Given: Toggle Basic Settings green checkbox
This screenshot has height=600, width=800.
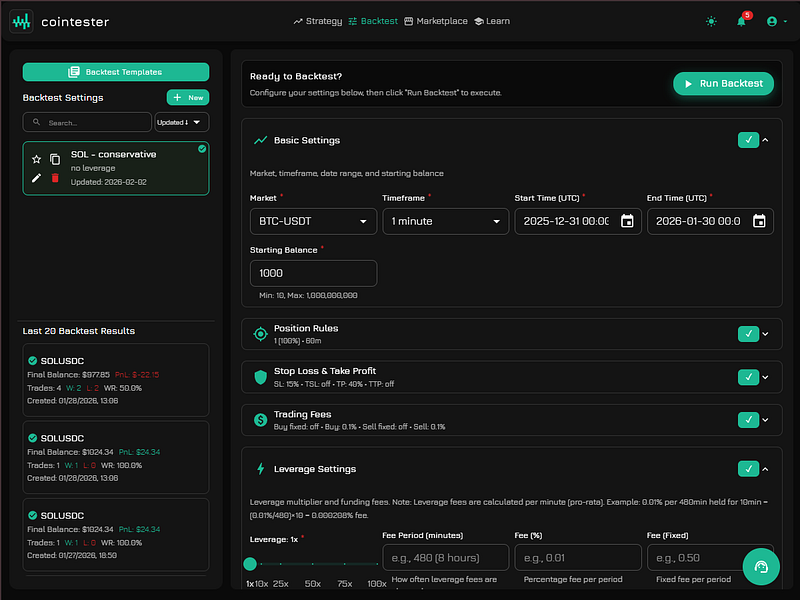Looking at the screenshot, I should (748, 140).
